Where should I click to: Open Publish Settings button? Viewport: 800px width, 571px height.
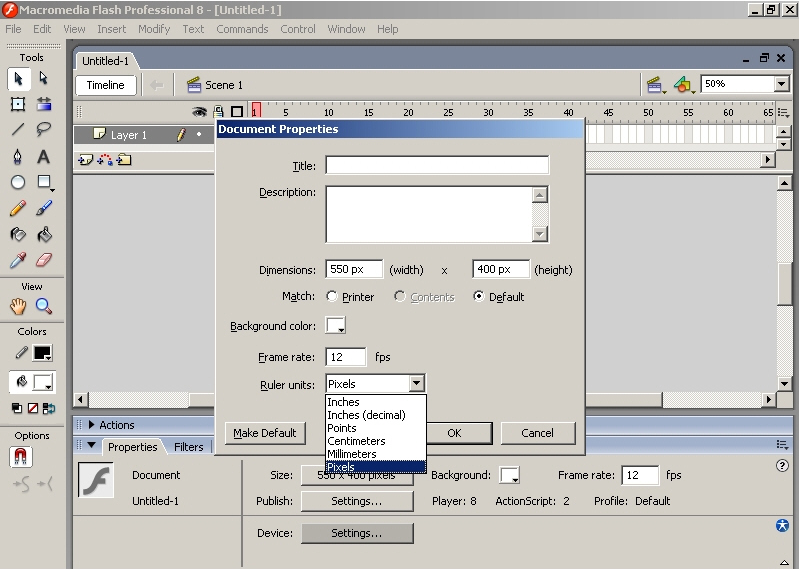point(357,501)
